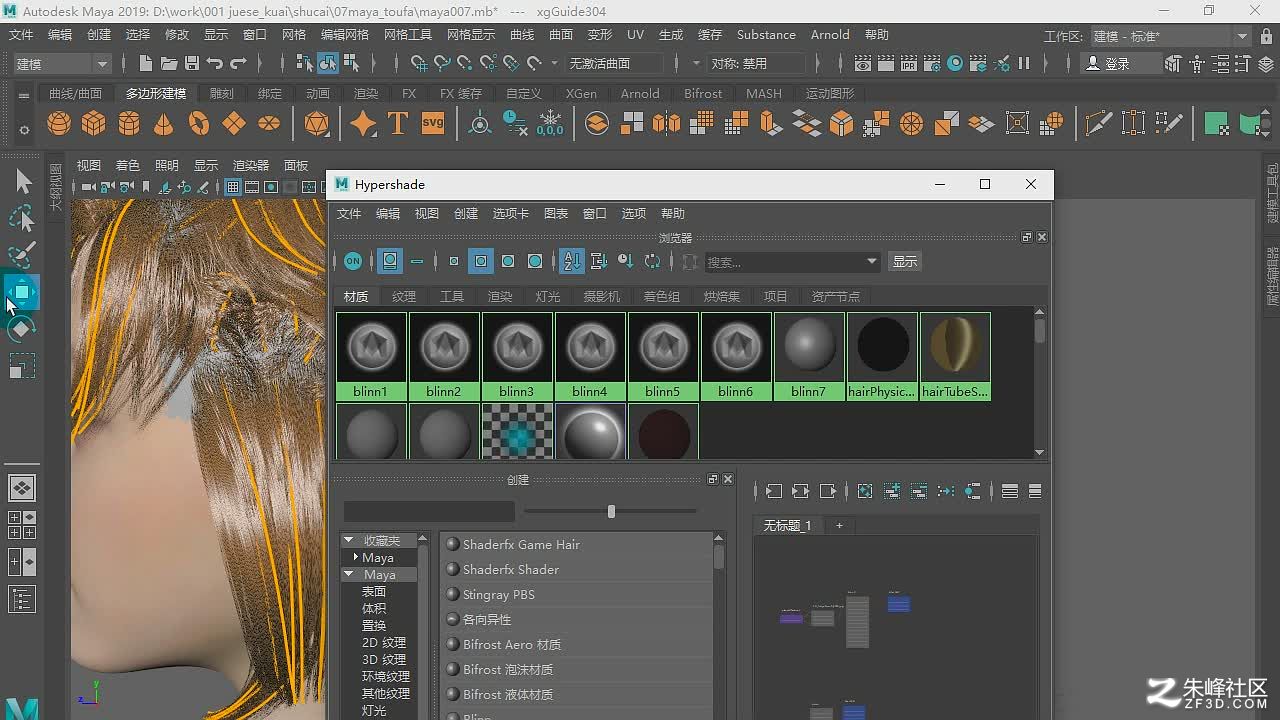Screen dimensions: 1280x720
Task: Expand the Hypershade search field dropdown arrow
Action: pos(872,261)
